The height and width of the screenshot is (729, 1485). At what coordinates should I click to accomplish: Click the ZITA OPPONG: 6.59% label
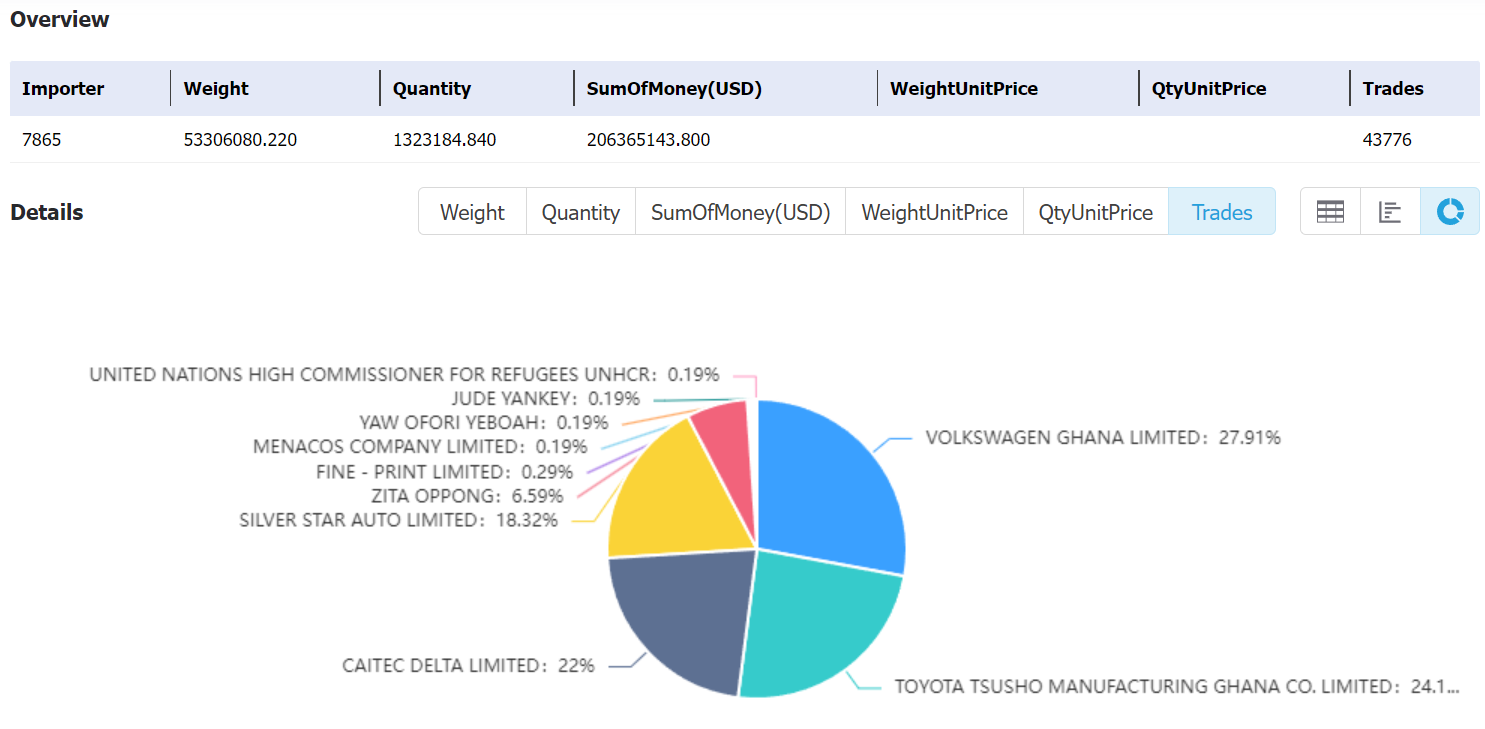tap(467, 496)
